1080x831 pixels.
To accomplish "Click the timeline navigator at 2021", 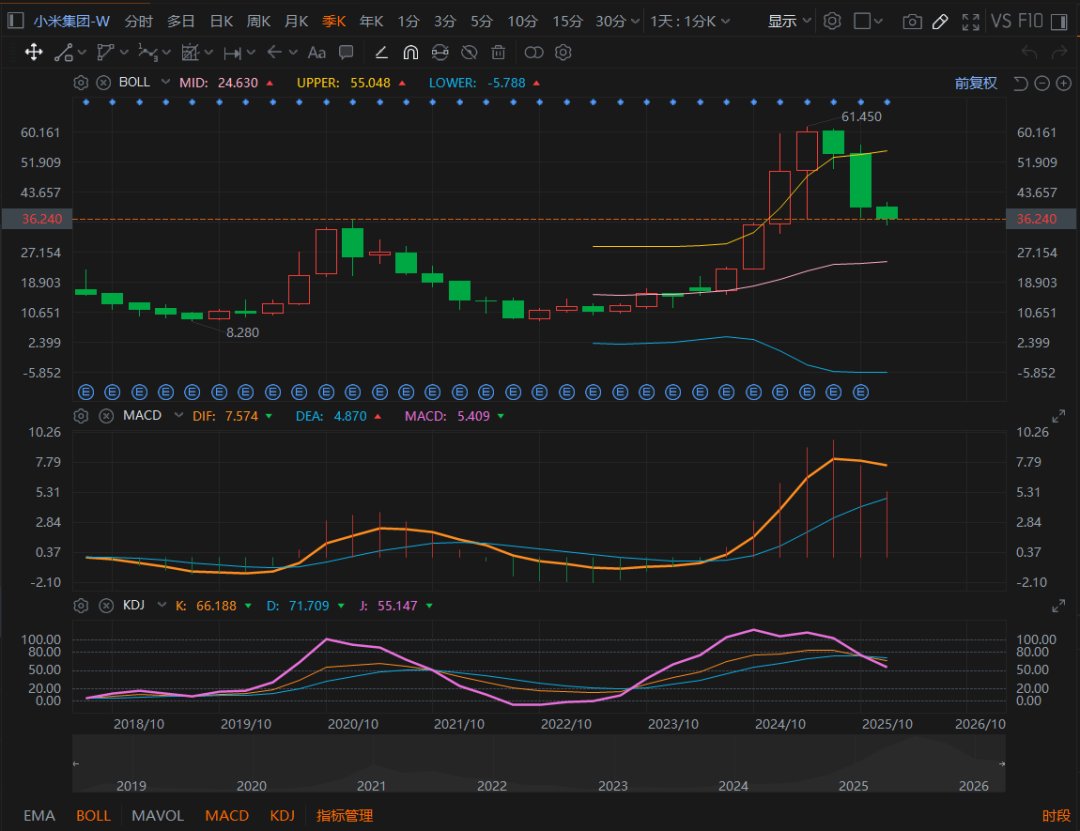I will [x=371, y=786].
